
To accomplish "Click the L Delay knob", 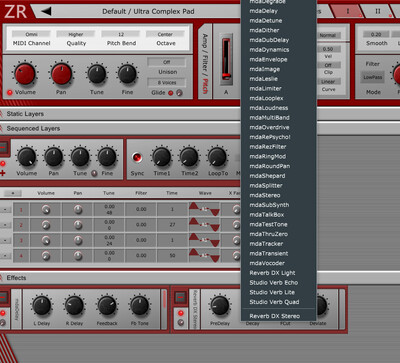I will pos(42,306).
